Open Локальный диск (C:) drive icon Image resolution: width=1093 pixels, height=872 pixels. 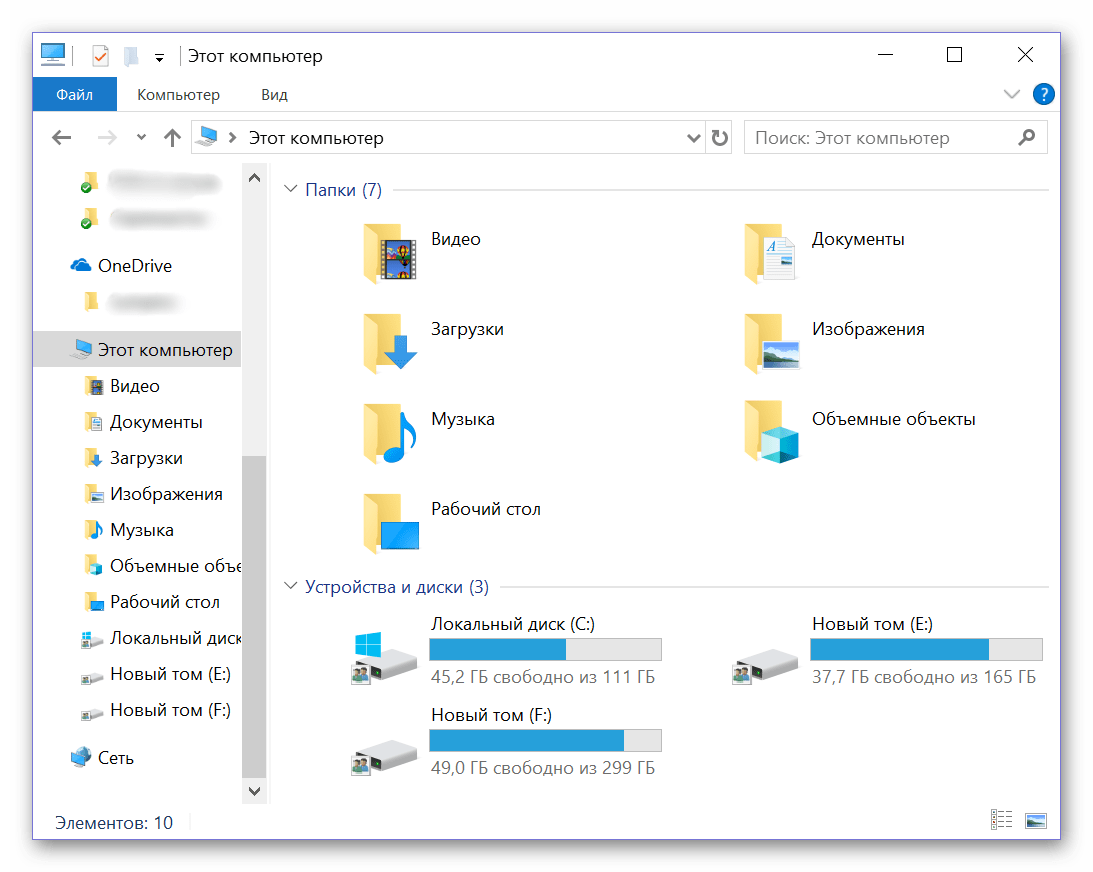coord(385,657)
